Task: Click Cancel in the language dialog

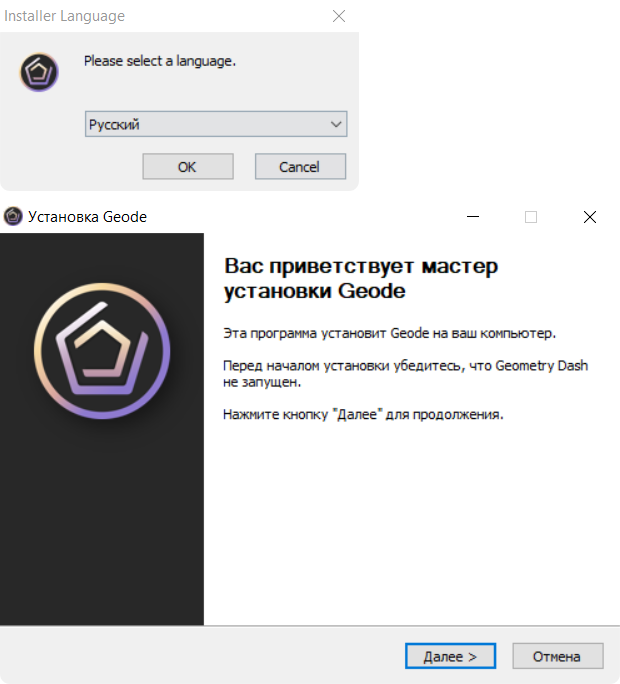Action: pos(300,167)
